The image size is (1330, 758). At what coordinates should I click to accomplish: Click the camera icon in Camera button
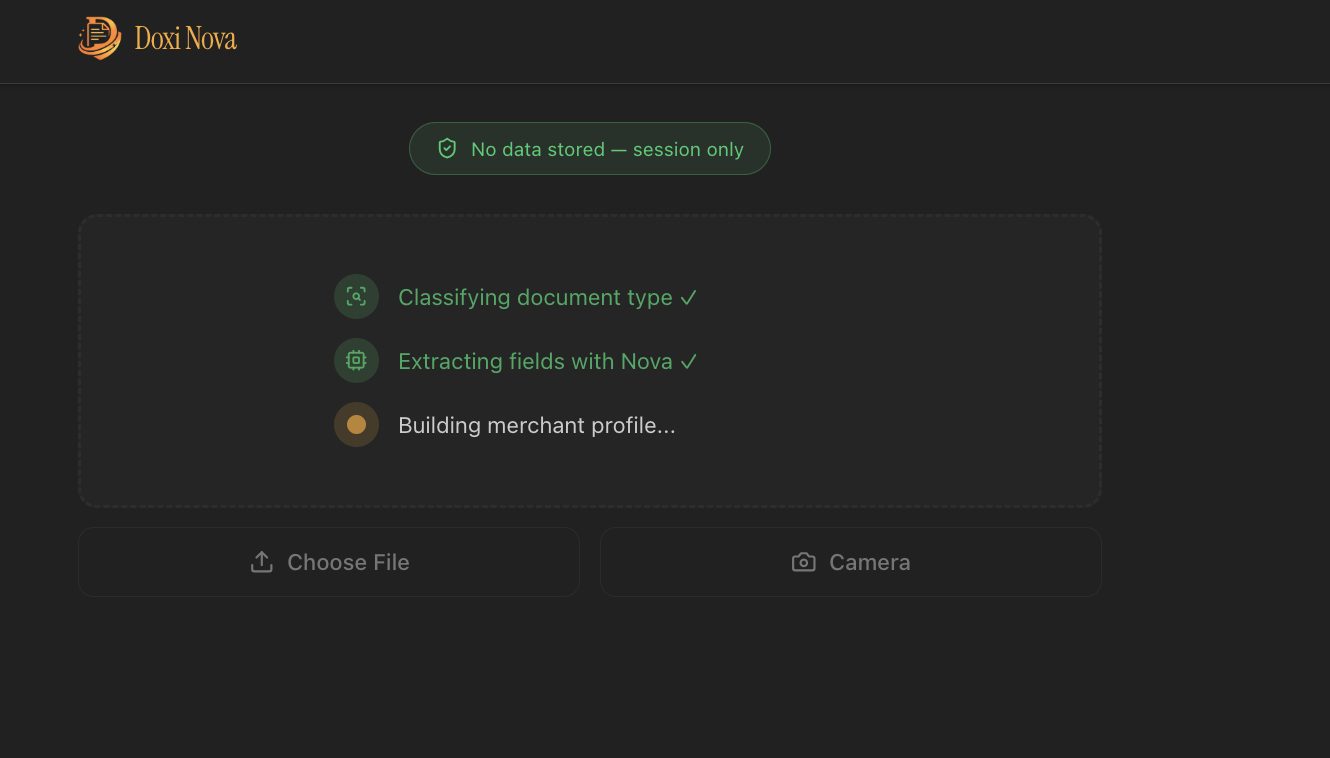(803, 562)
